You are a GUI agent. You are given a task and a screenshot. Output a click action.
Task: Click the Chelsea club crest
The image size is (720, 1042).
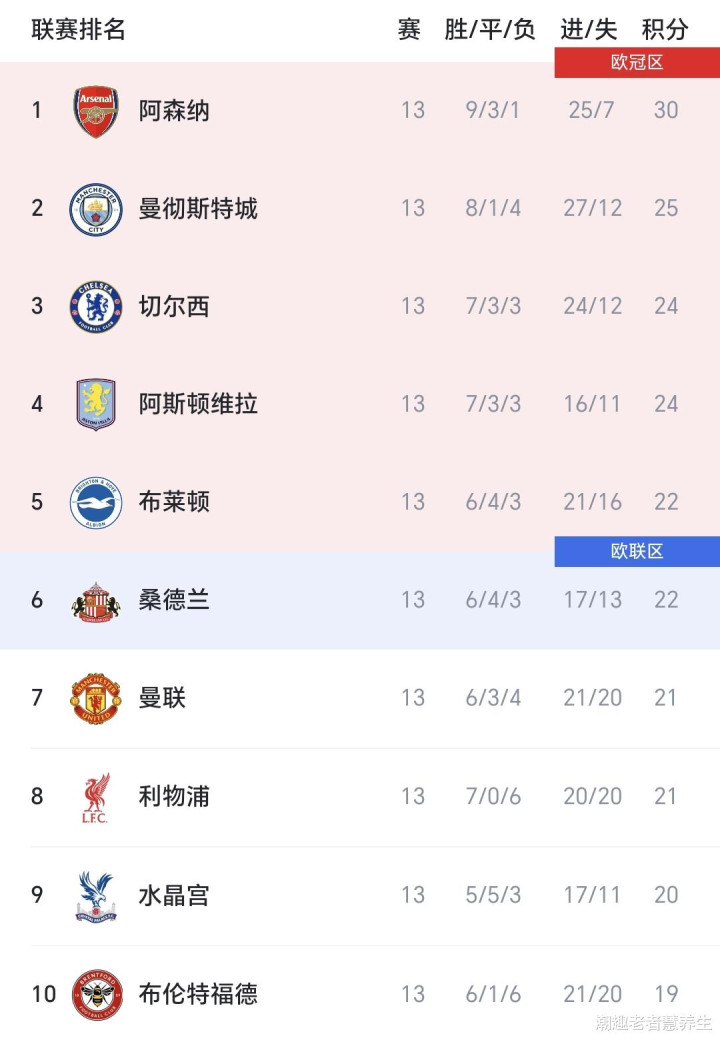[96, 307]
